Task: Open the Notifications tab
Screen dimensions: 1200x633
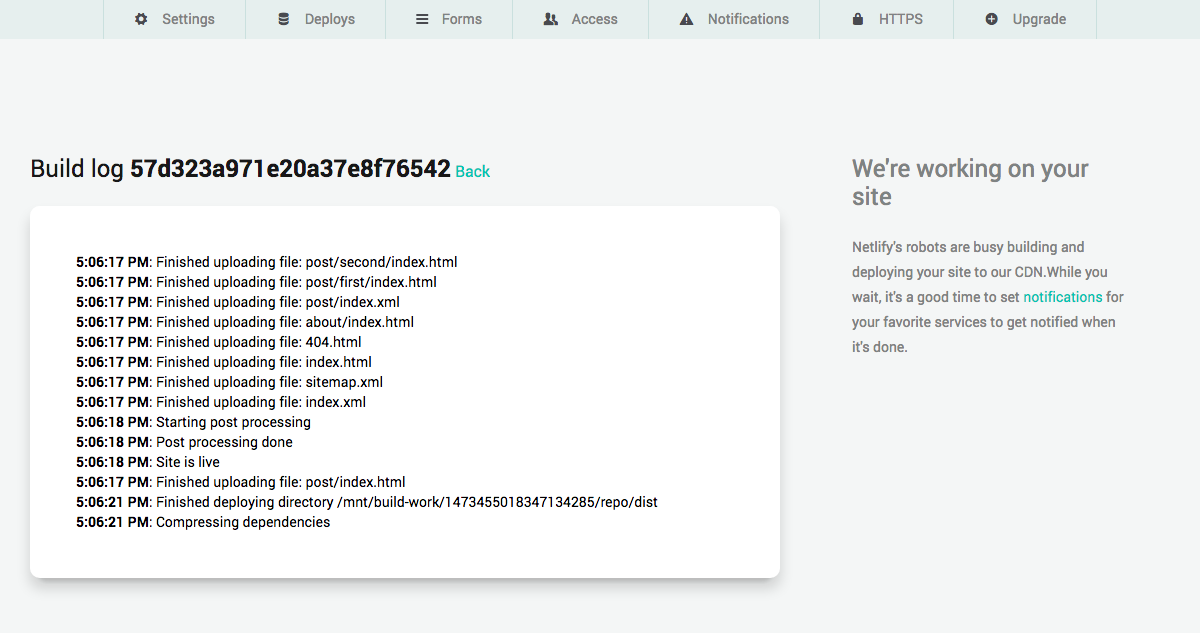Action: (748, 19)
